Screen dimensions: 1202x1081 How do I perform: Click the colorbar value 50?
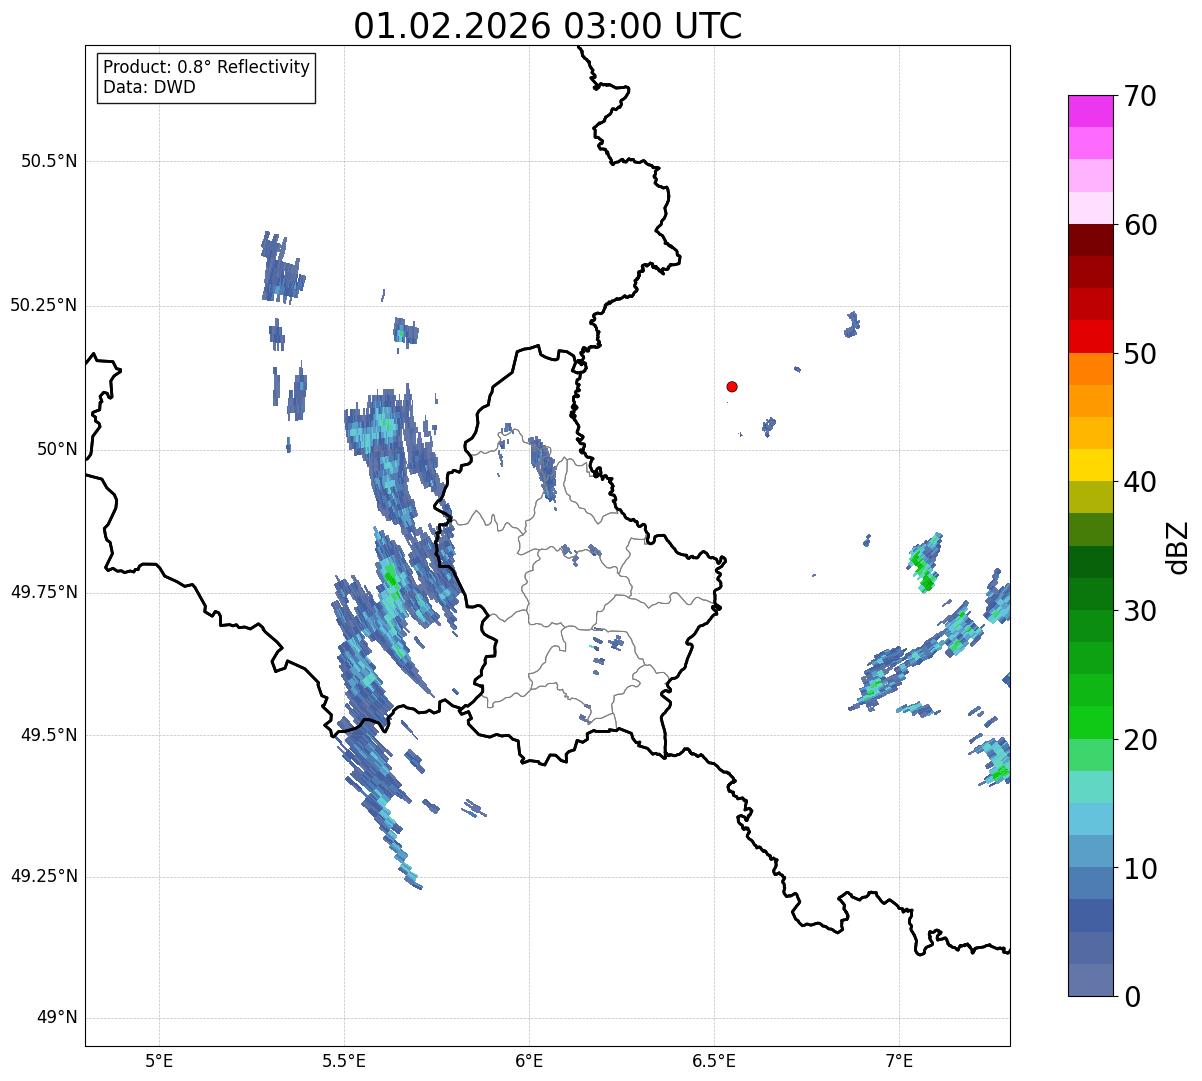(1140, 354)
